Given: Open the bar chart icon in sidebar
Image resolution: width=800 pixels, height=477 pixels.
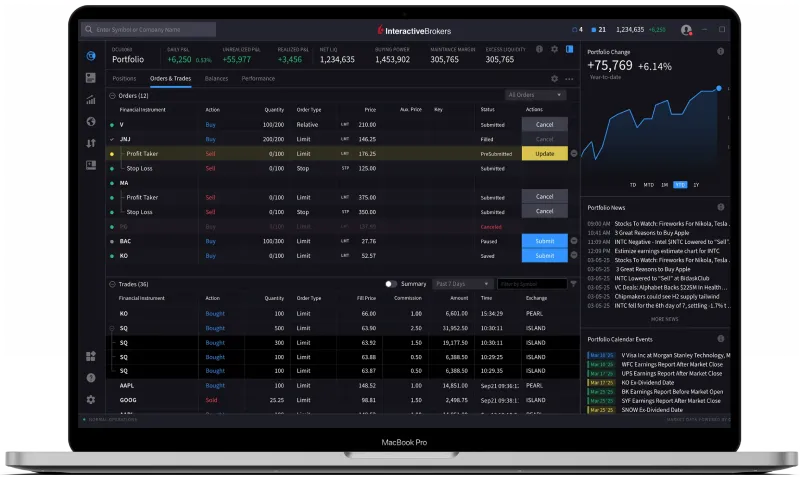Looking at the screenshot, I should pyautogui.click(x=91, y=99).
